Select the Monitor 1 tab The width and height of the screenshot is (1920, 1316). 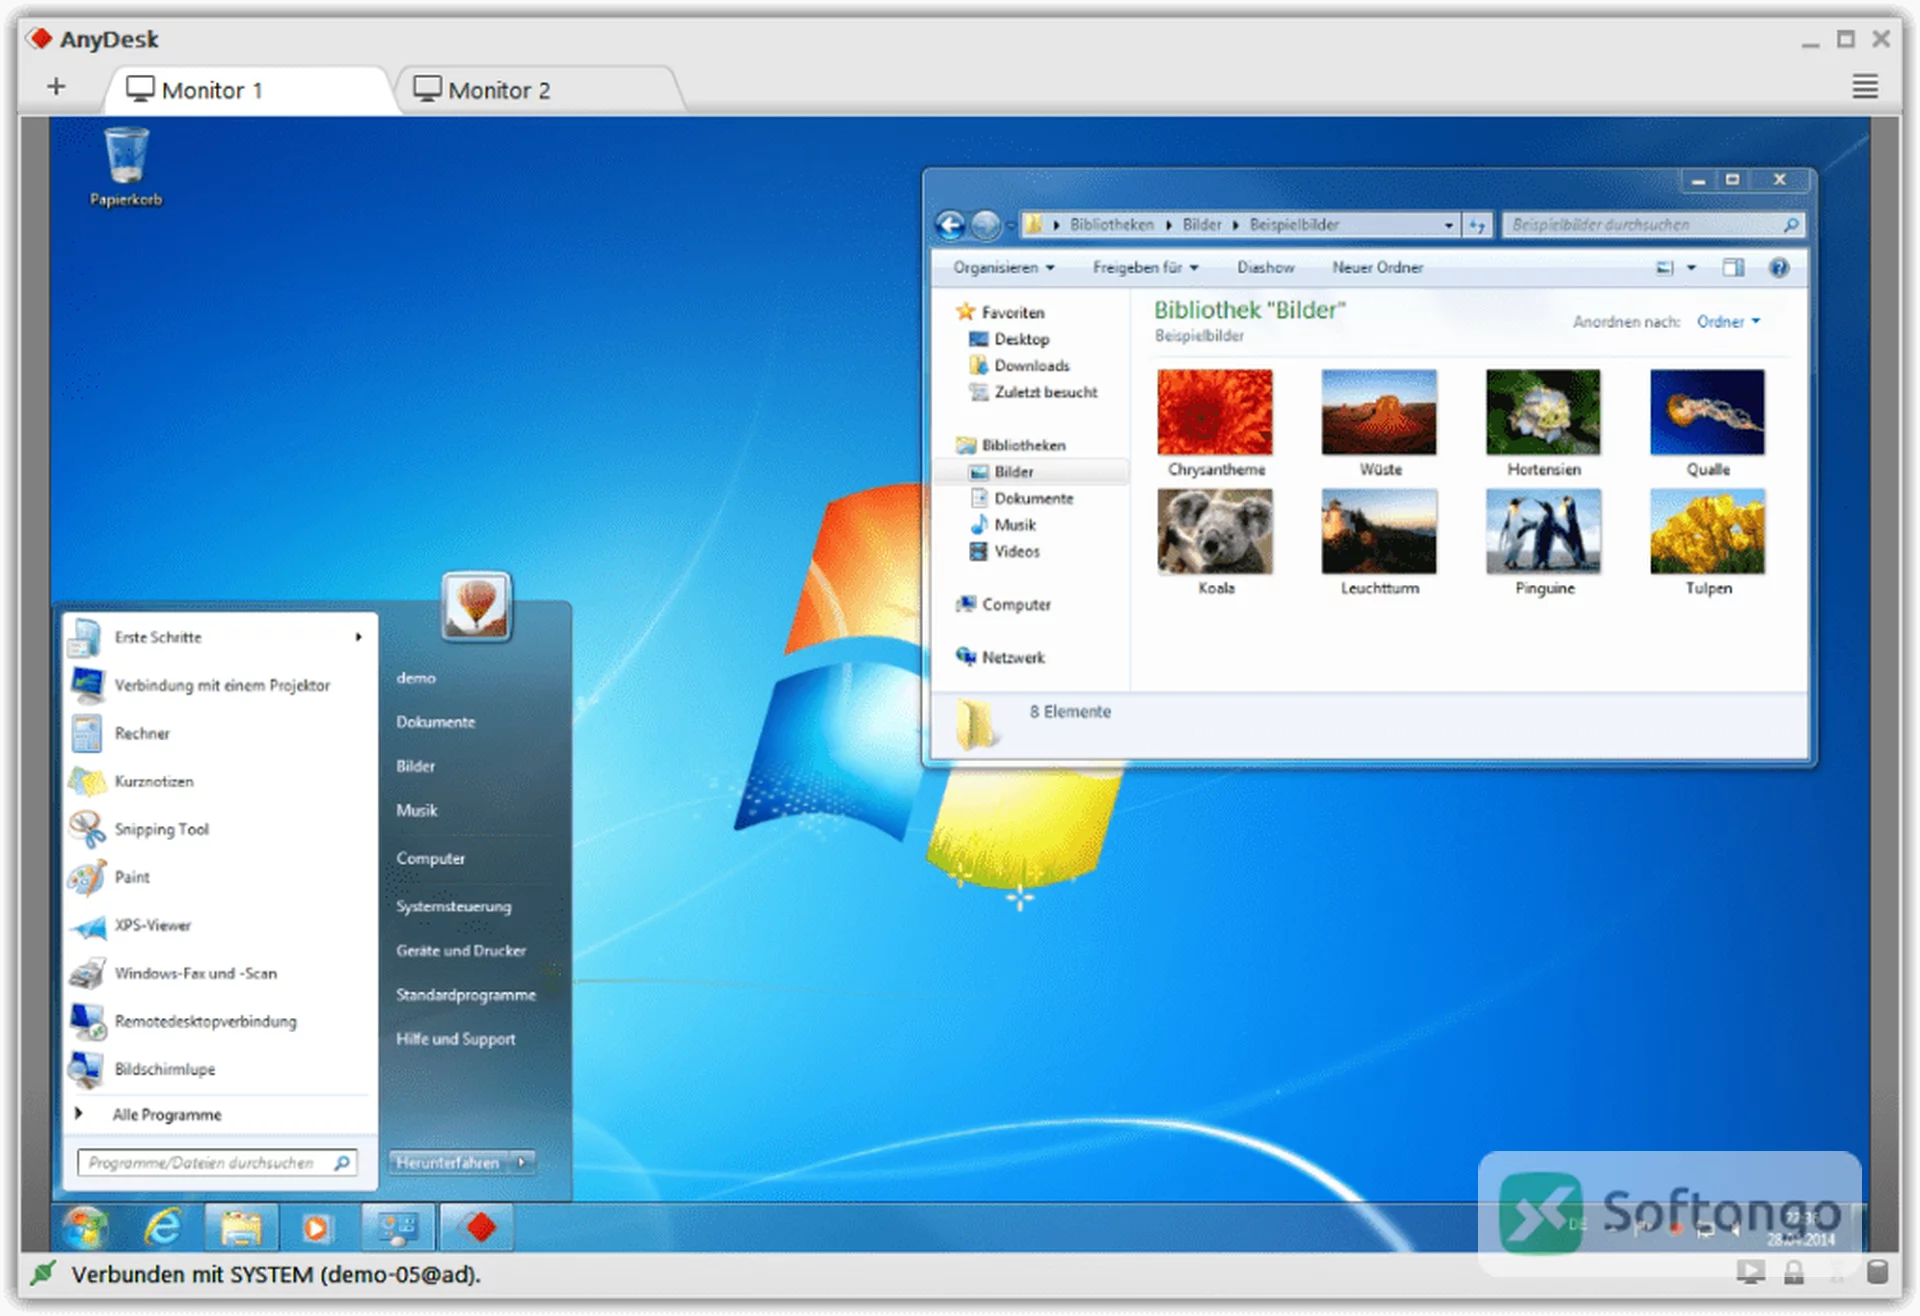250,90
